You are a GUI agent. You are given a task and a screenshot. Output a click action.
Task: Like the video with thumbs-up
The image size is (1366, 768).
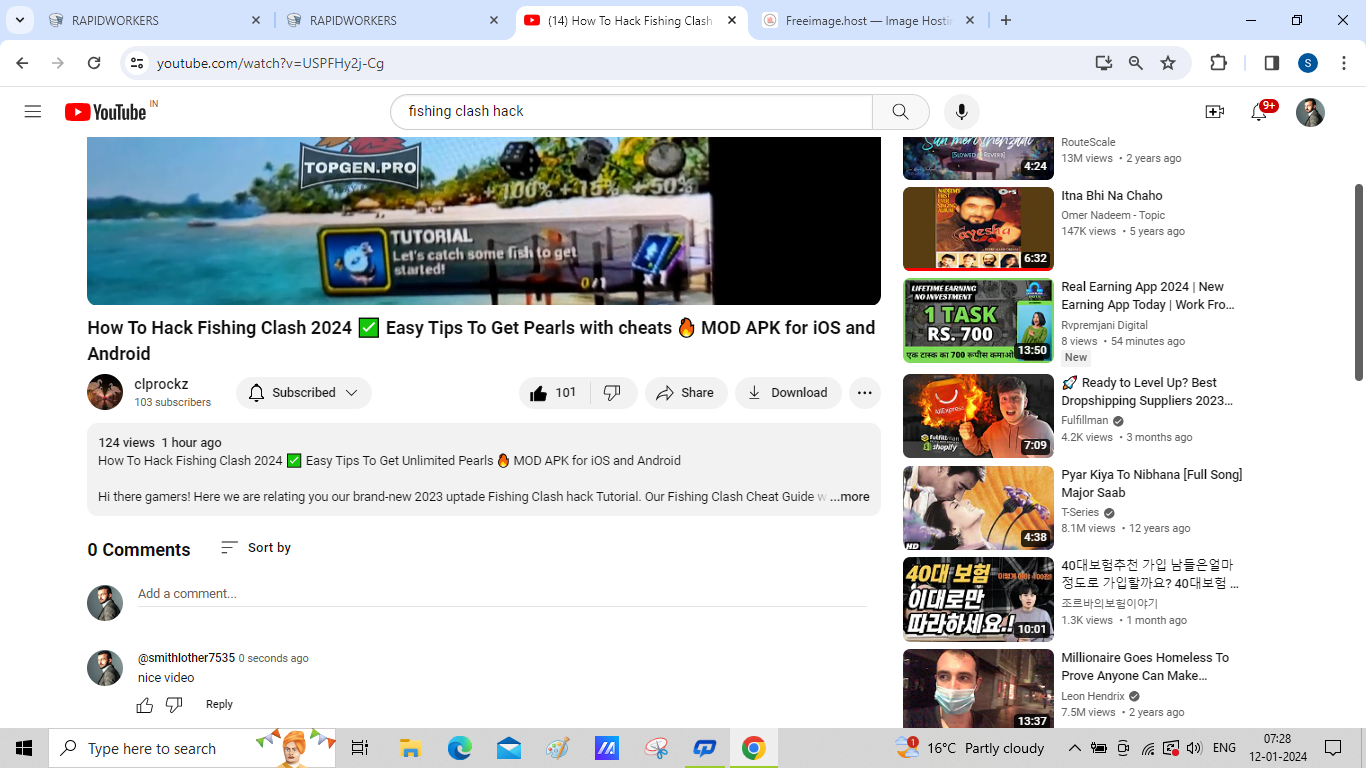click(x=553, y=393)
